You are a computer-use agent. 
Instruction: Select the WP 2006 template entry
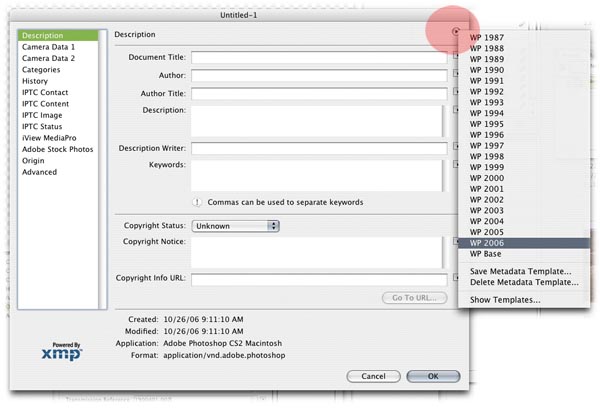click(x=488, y=242)
